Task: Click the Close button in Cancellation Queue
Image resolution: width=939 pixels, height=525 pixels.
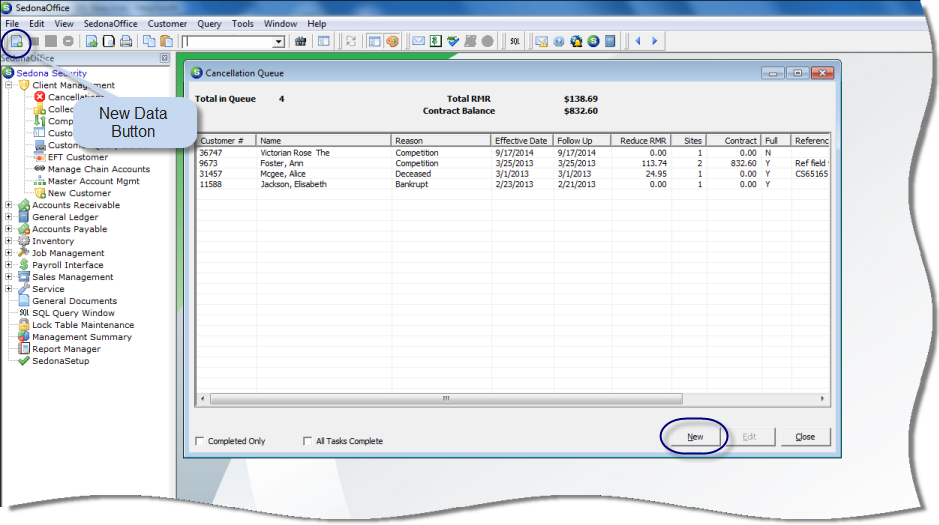Action: click(x=805, y=437)
